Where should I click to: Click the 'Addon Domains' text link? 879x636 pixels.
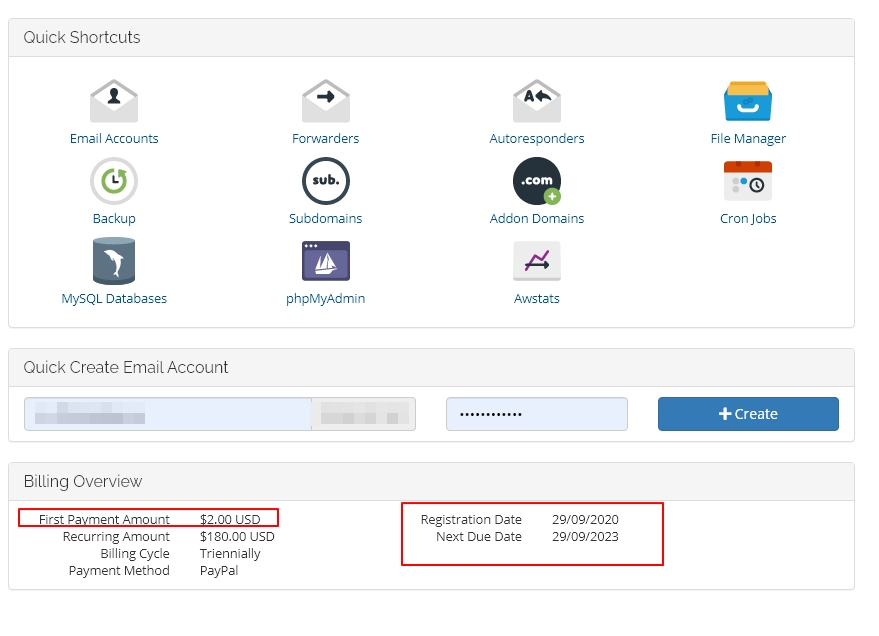[x=537, y=219]
